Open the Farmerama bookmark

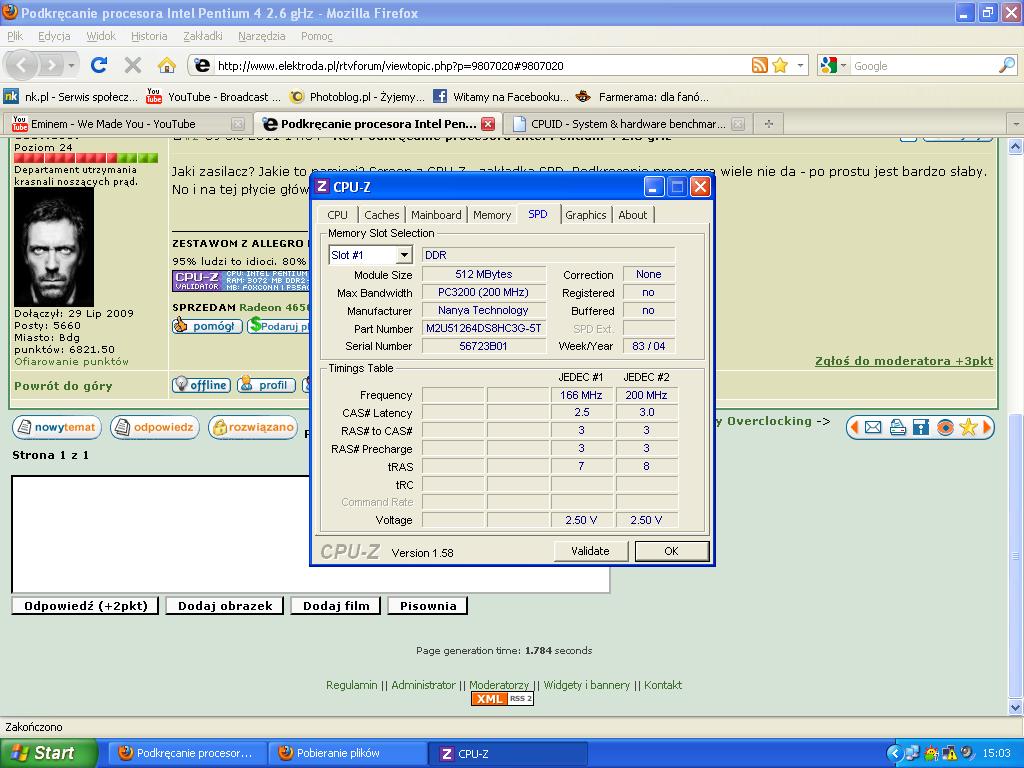tap(642, 97)
